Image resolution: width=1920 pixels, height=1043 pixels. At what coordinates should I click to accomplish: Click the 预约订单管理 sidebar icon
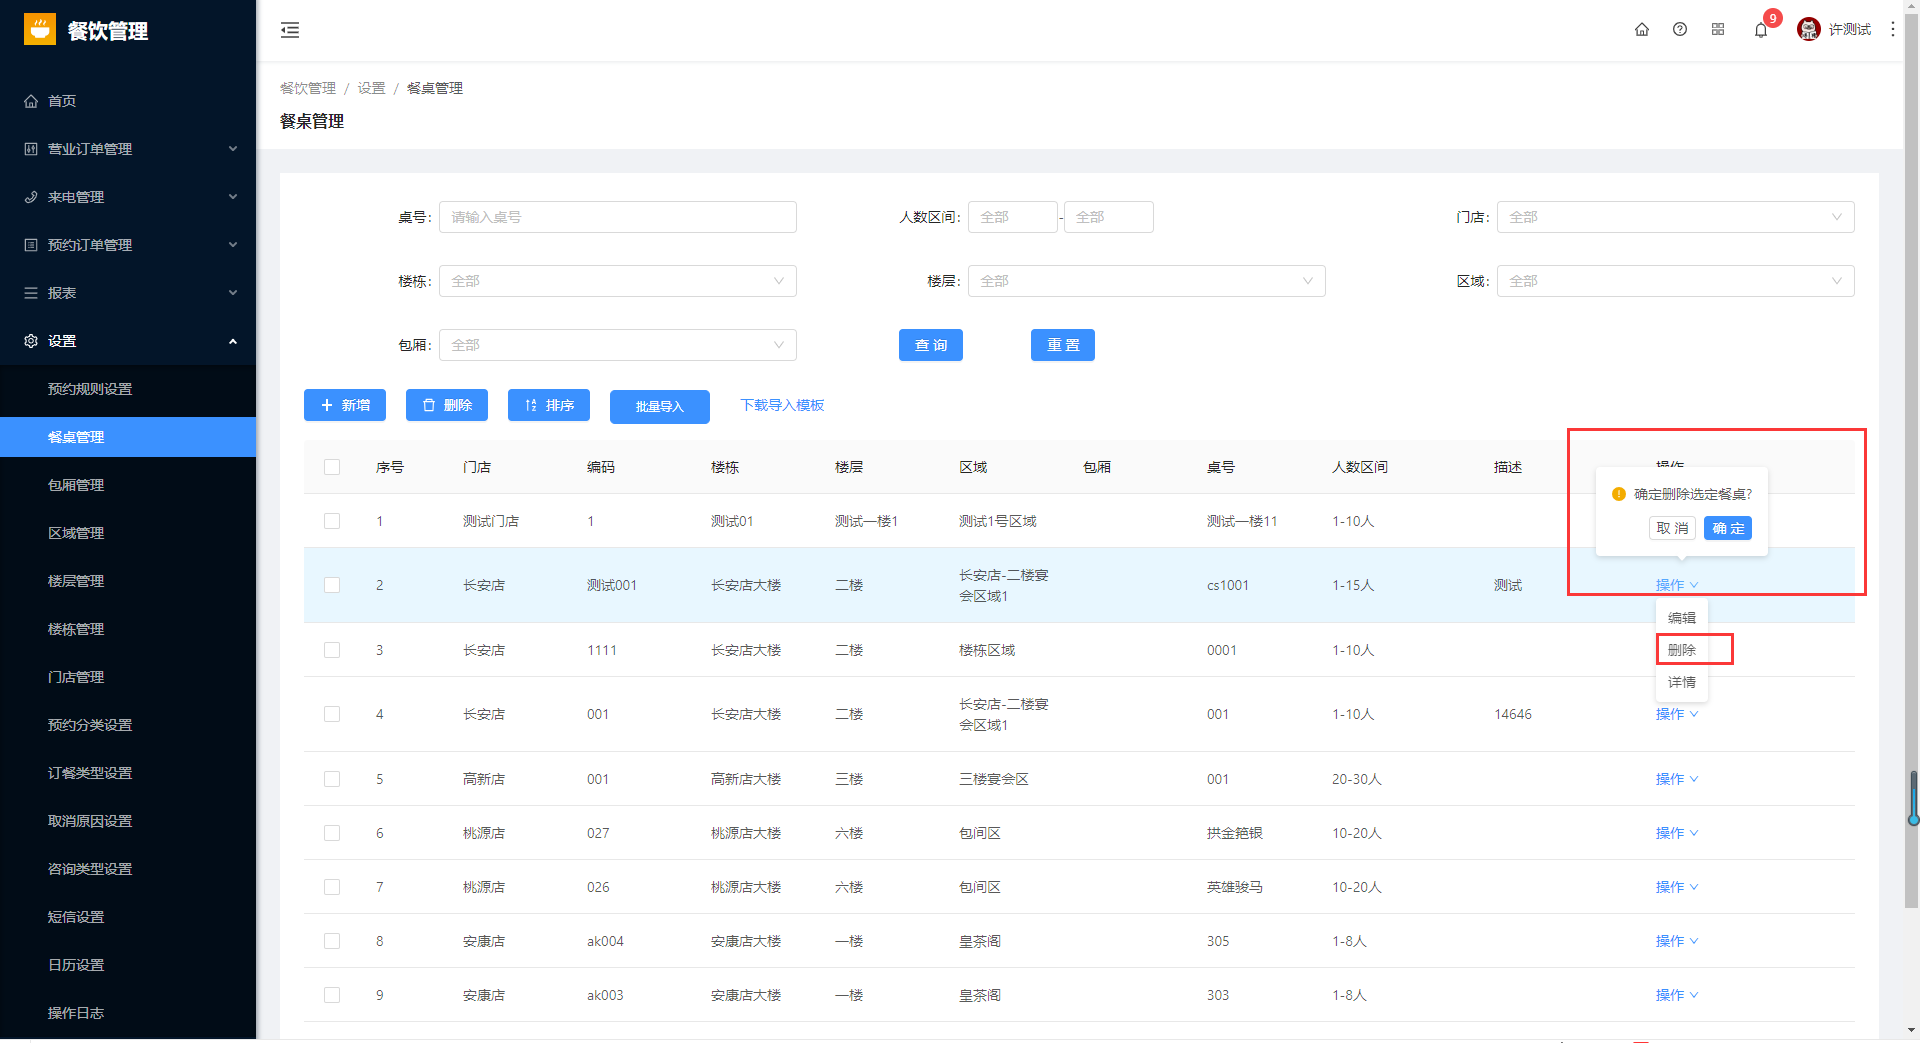[x=31, y=245]
